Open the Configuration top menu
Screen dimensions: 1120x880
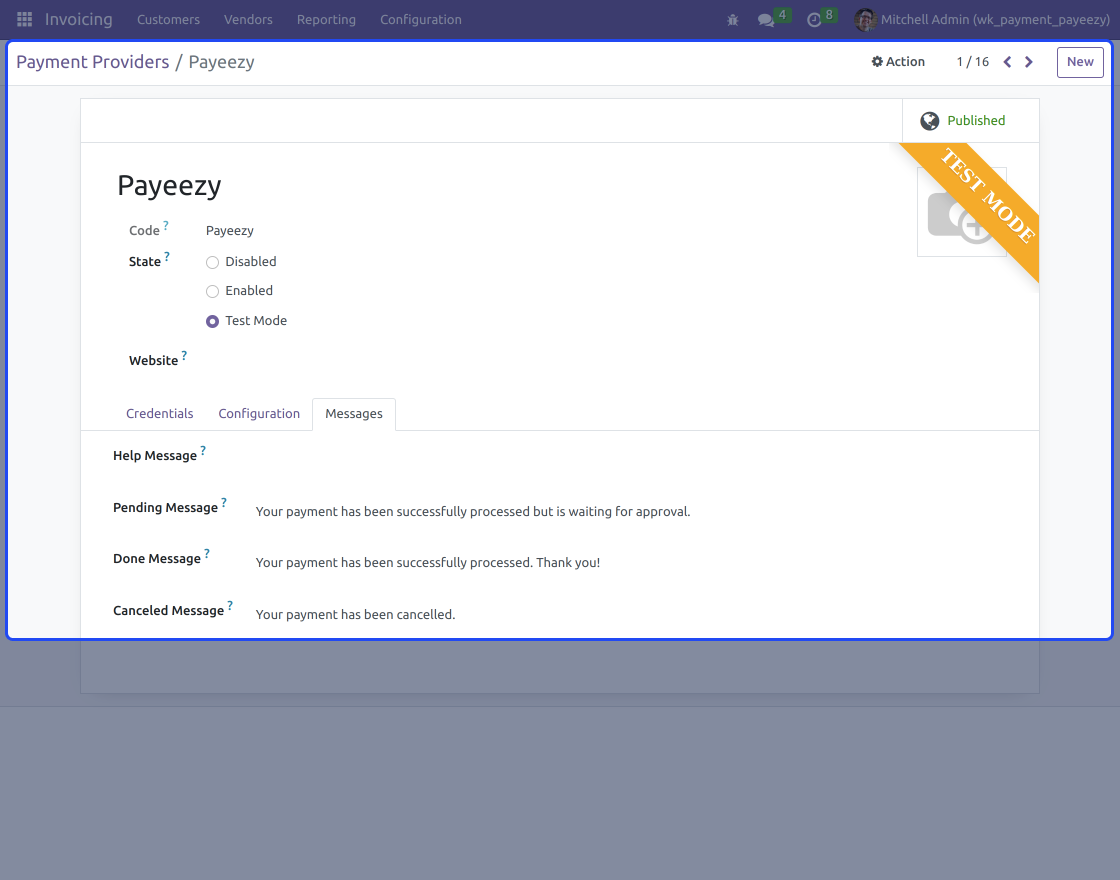coord(421,19)
